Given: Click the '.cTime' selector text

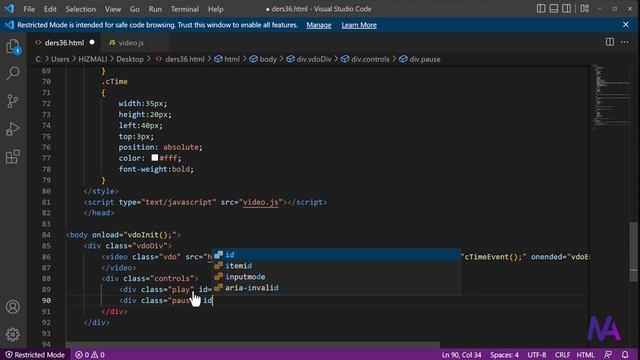Looking at the screenshot, I should point(114,82).
